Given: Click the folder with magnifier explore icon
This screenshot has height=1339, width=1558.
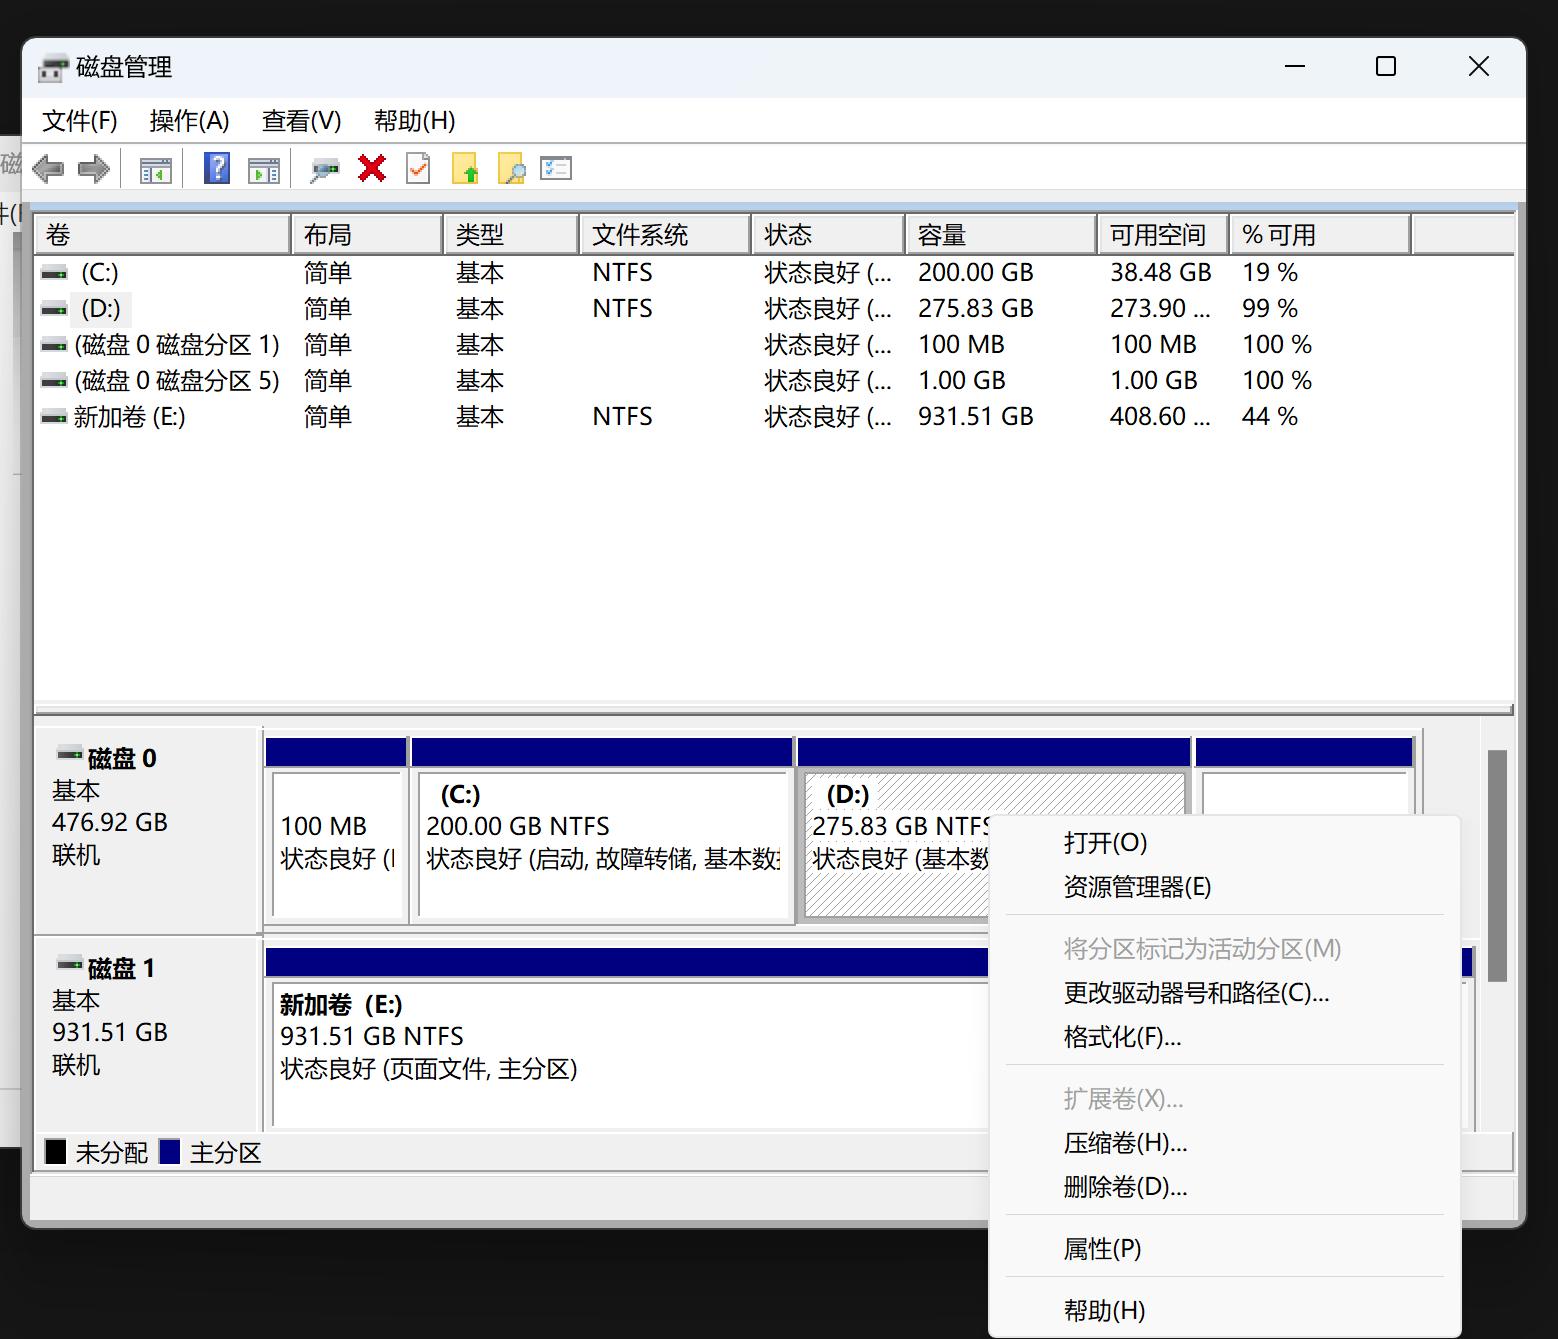Looking at the screenshot, I should 511,169.
